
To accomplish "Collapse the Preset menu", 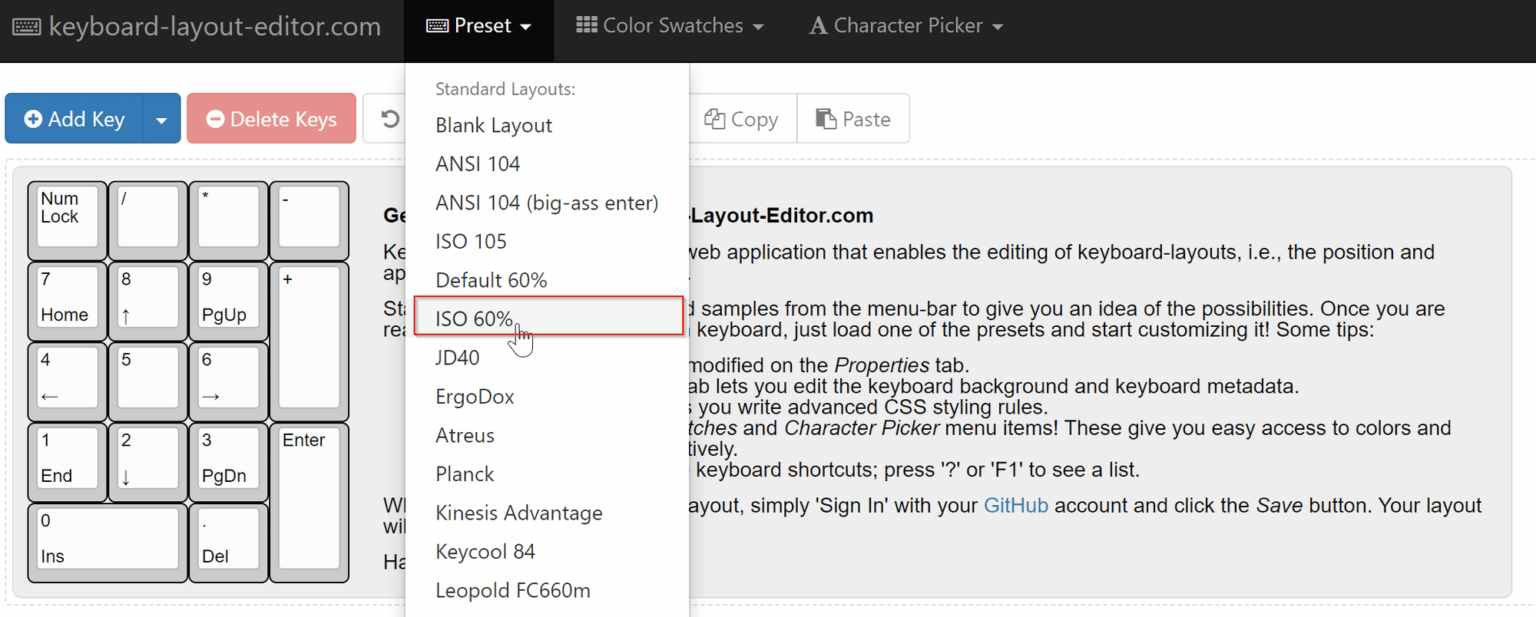I will pyautogui.click(x=478, y=26).
